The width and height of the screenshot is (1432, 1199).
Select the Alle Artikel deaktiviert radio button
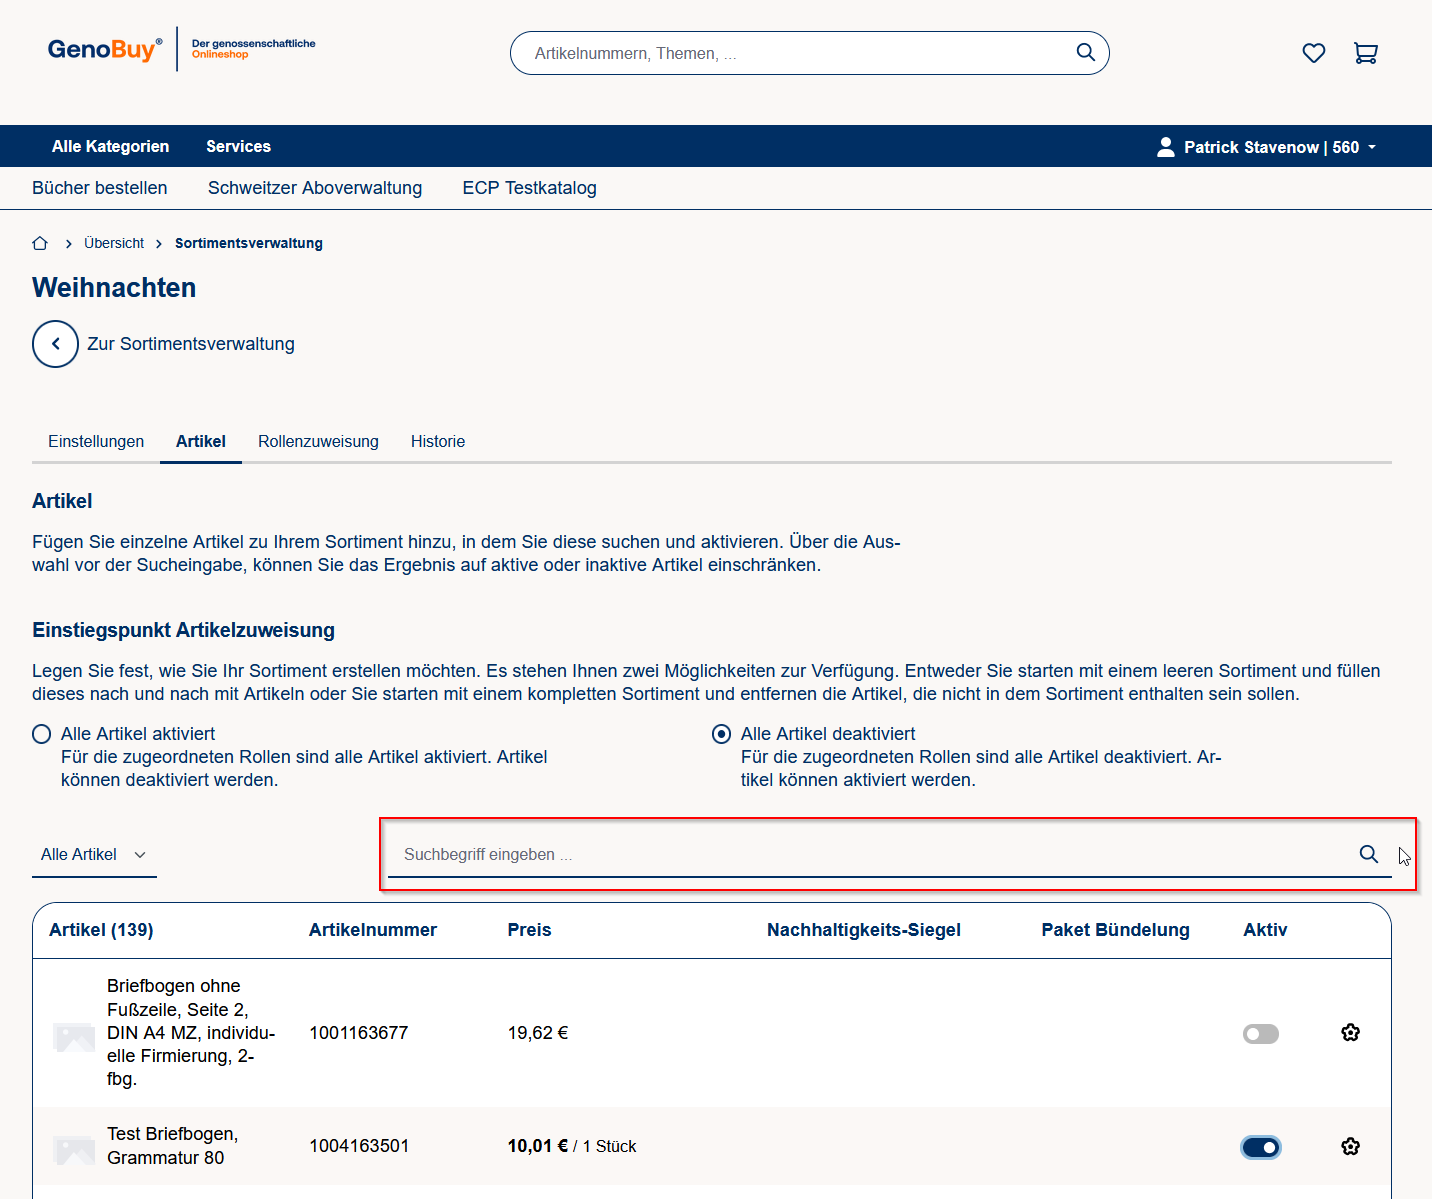click(721, 734)
